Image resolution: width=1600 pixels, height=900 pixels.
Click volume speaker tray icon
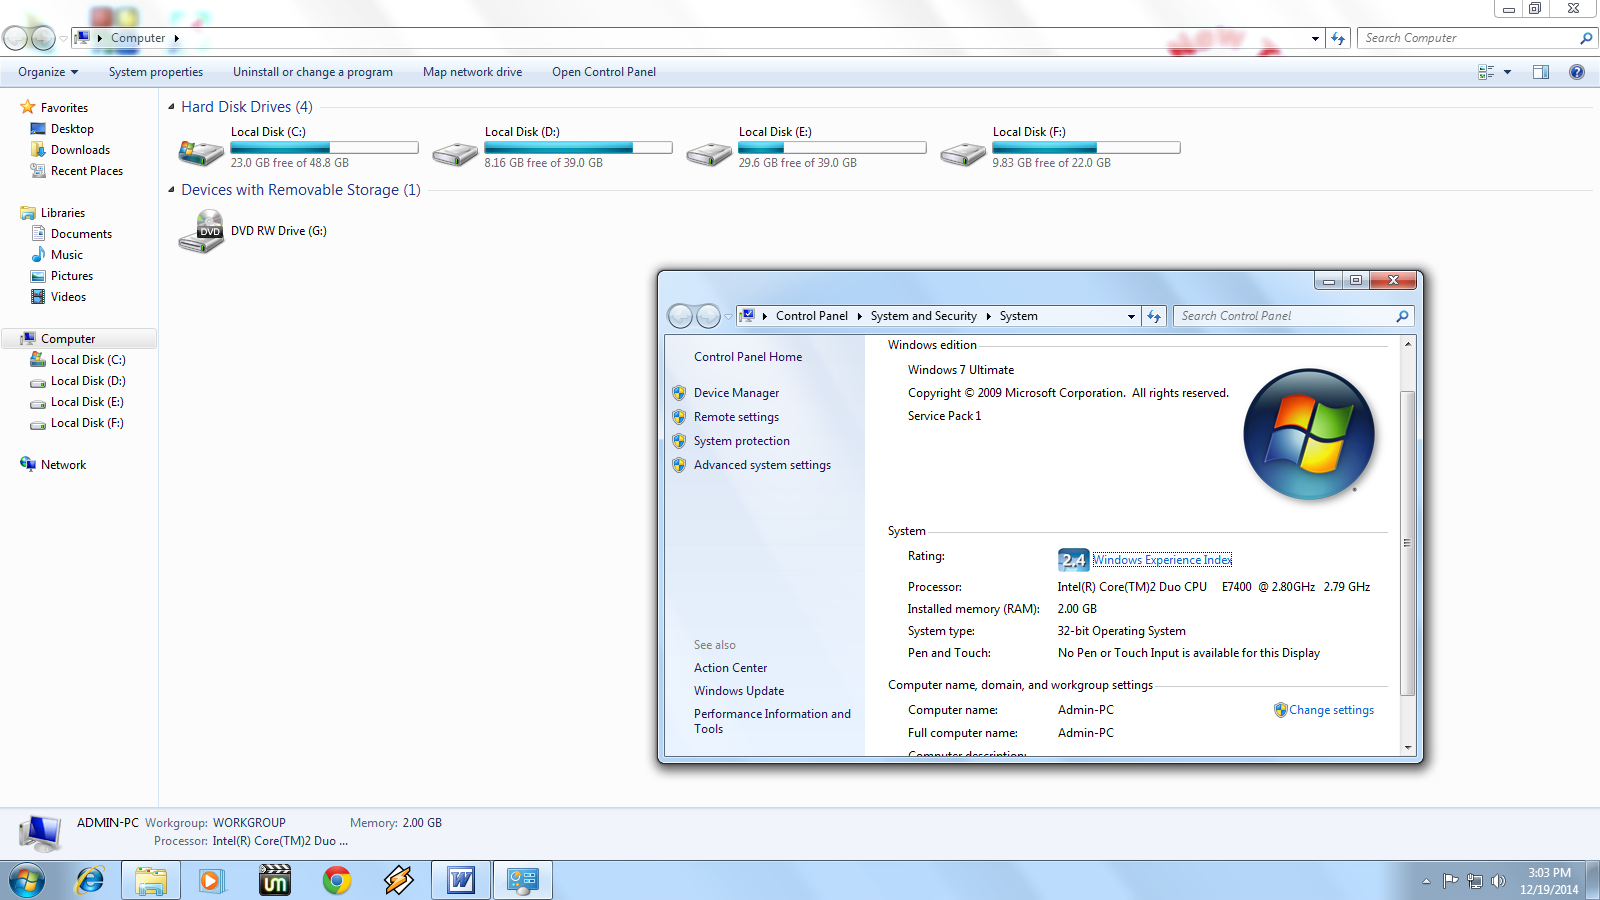[x=1498, y=881]
